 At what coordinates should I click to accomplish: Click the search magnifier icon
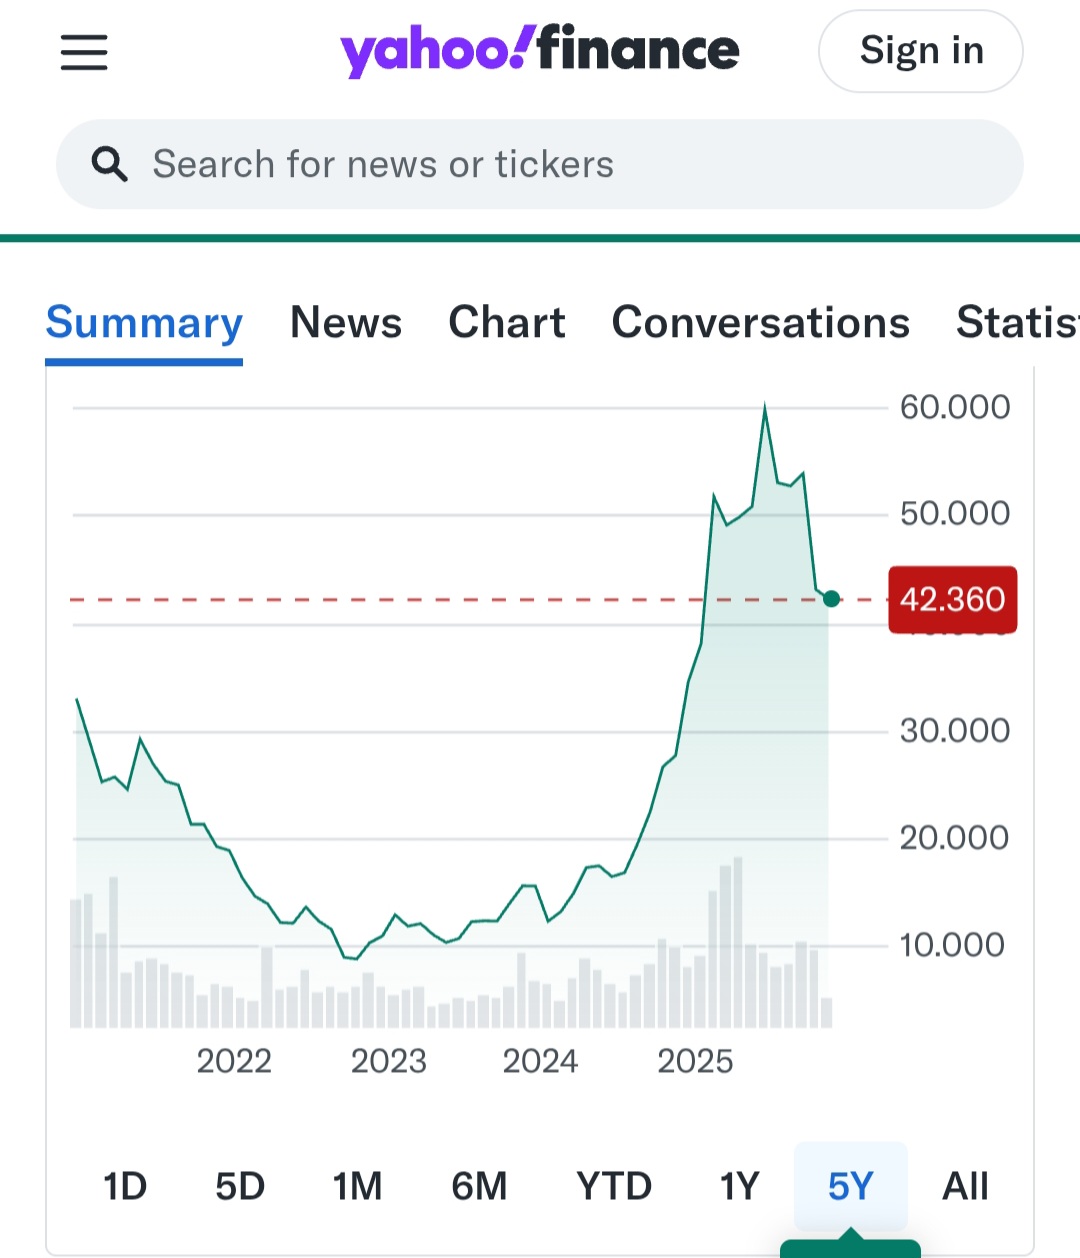[110, 164]
